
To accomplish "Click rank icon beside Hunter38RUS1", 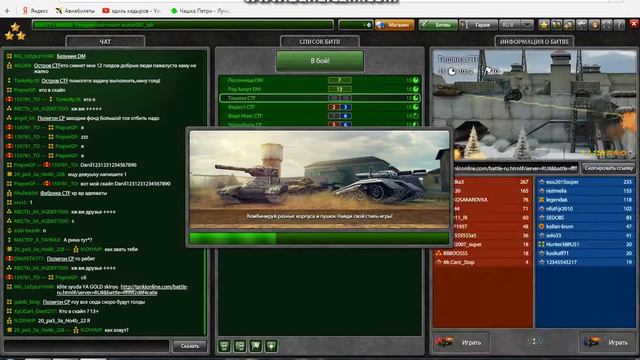I will coord(542,244).
